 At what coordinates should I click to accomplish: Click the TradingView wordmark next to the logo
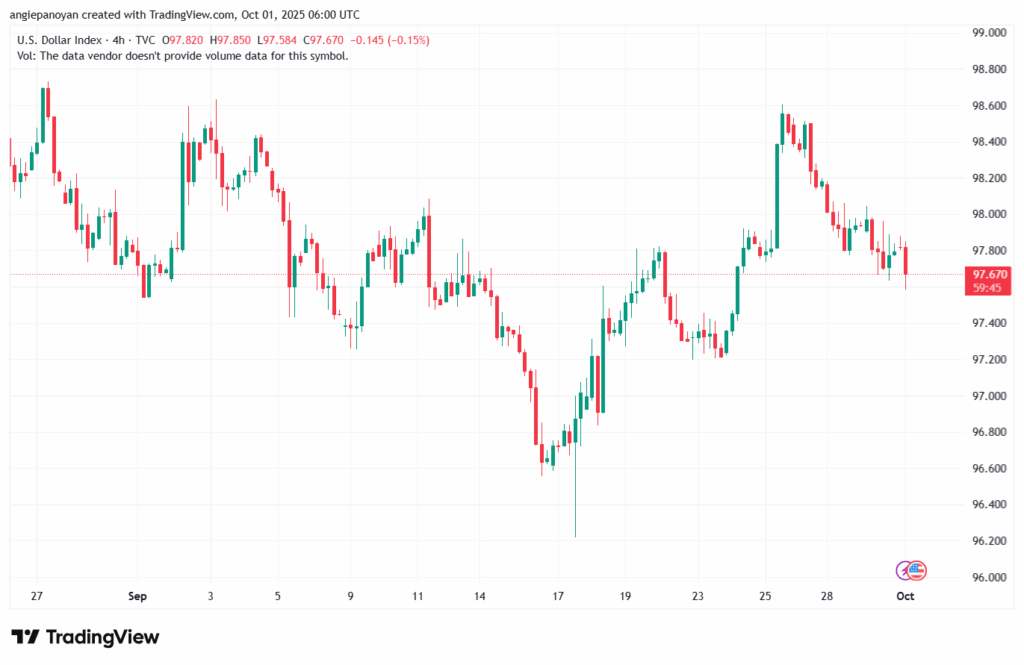click(105, 637)
